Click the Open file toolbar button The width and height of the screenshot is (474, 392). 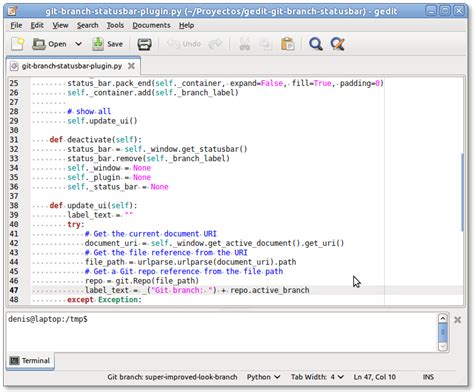click(x=49, y=44)
